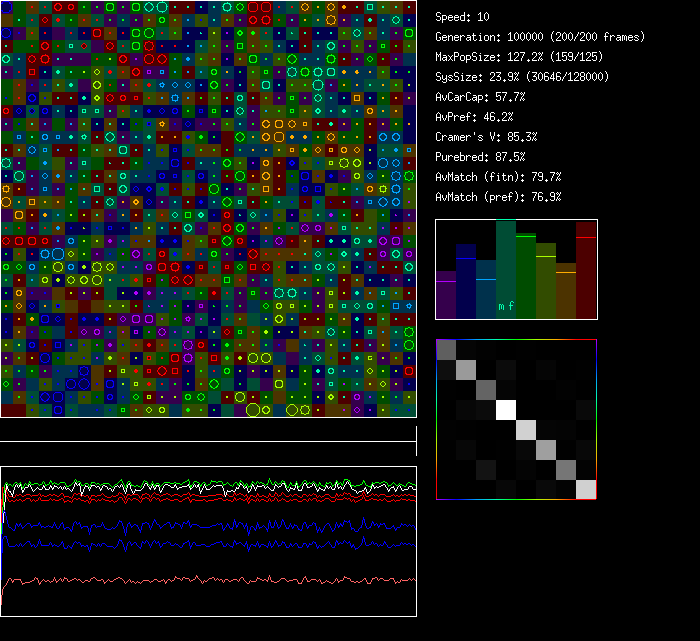Viewport: 700px width, 641px height.
Task: Click the "m f" label in the histogram
Action: 507,307
